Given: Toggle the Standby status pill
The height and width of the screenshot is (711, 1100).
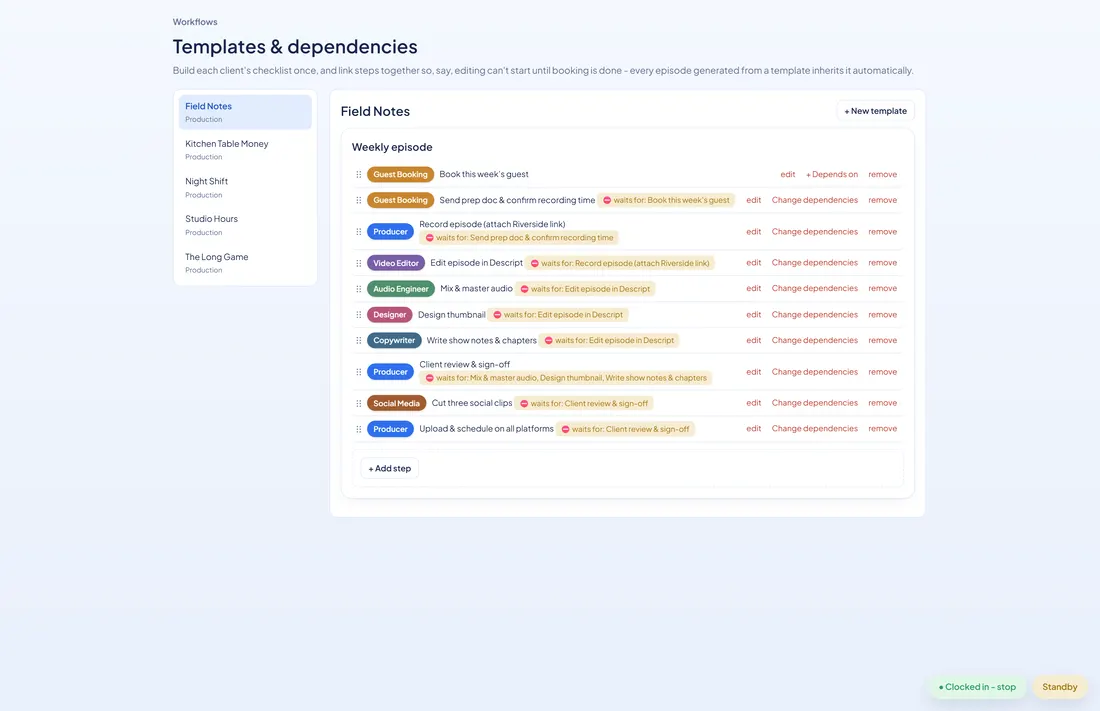Looking at the screenshot, I should (x=1059, y=687).
